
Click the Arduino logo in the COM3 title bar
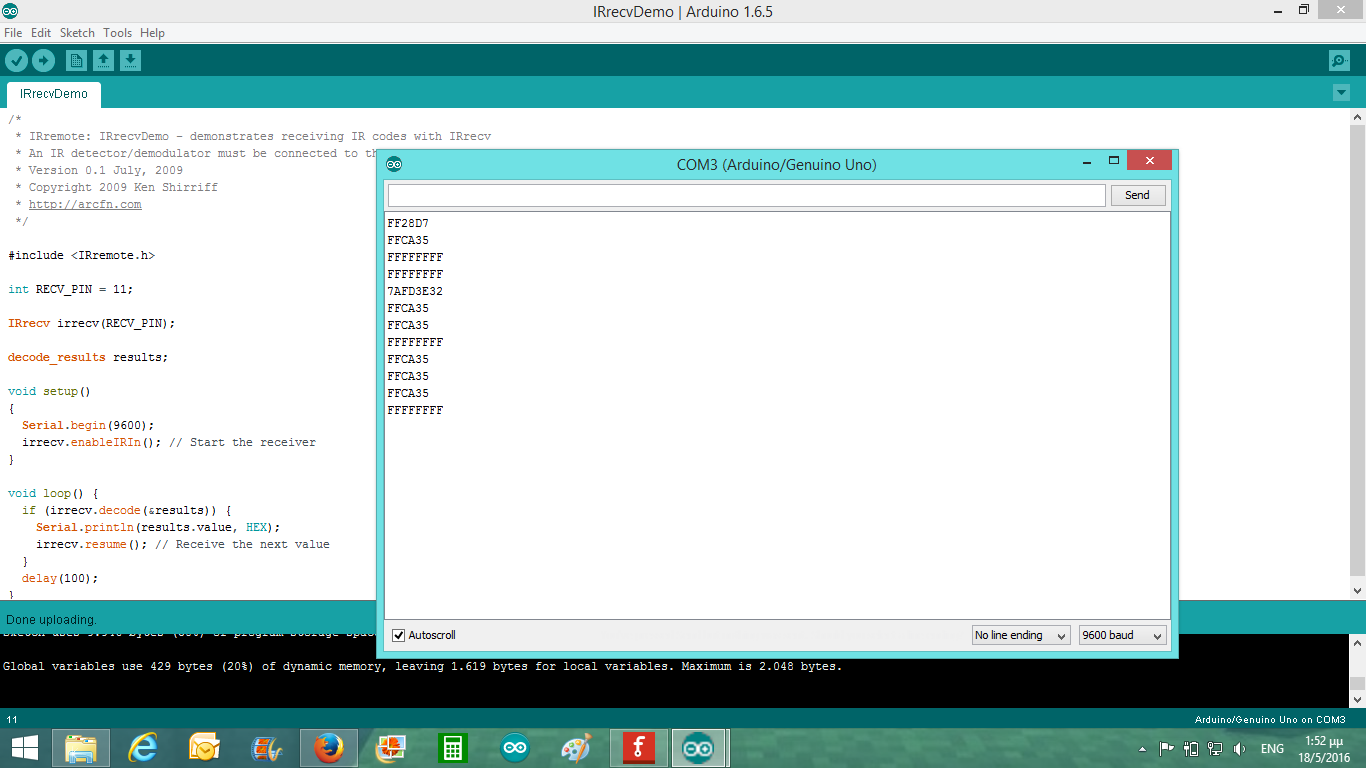coord(394,164)
